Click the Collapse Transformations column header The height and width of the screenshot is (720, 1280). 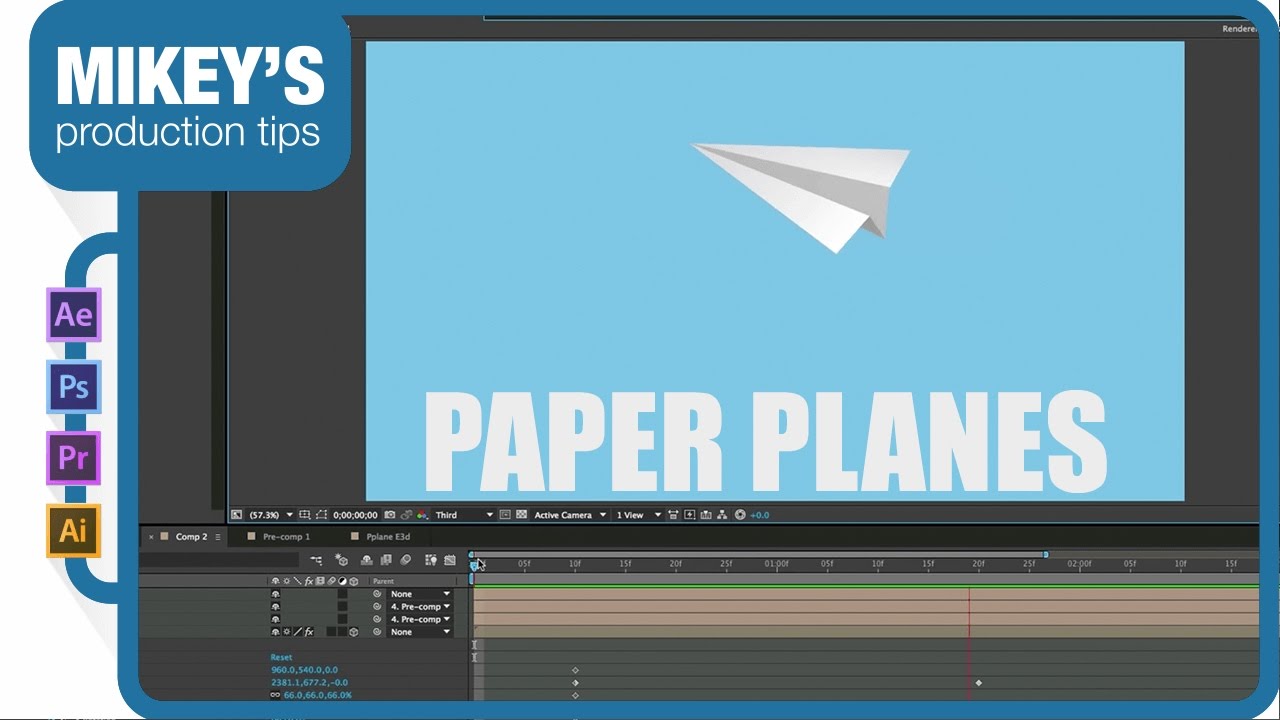point(286,581)
